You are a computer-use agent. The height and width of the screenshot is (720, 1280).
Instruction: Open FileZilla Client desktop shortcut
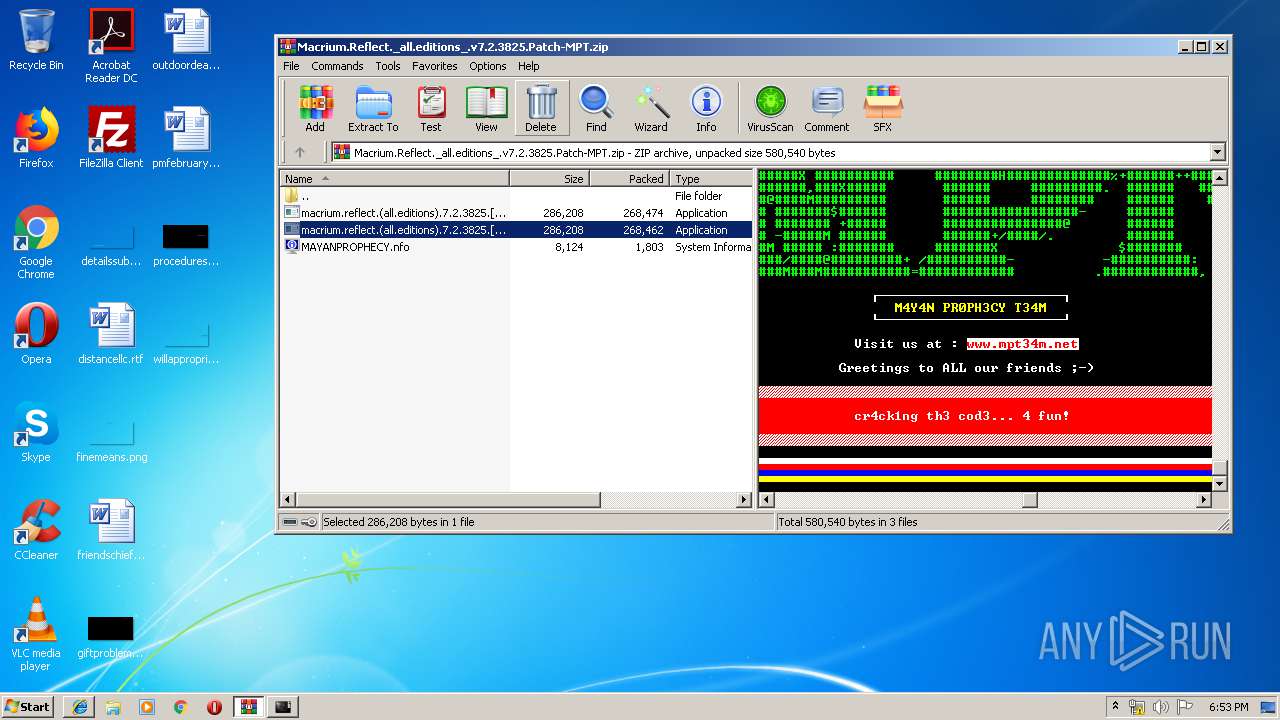click(x=111, y=138)
